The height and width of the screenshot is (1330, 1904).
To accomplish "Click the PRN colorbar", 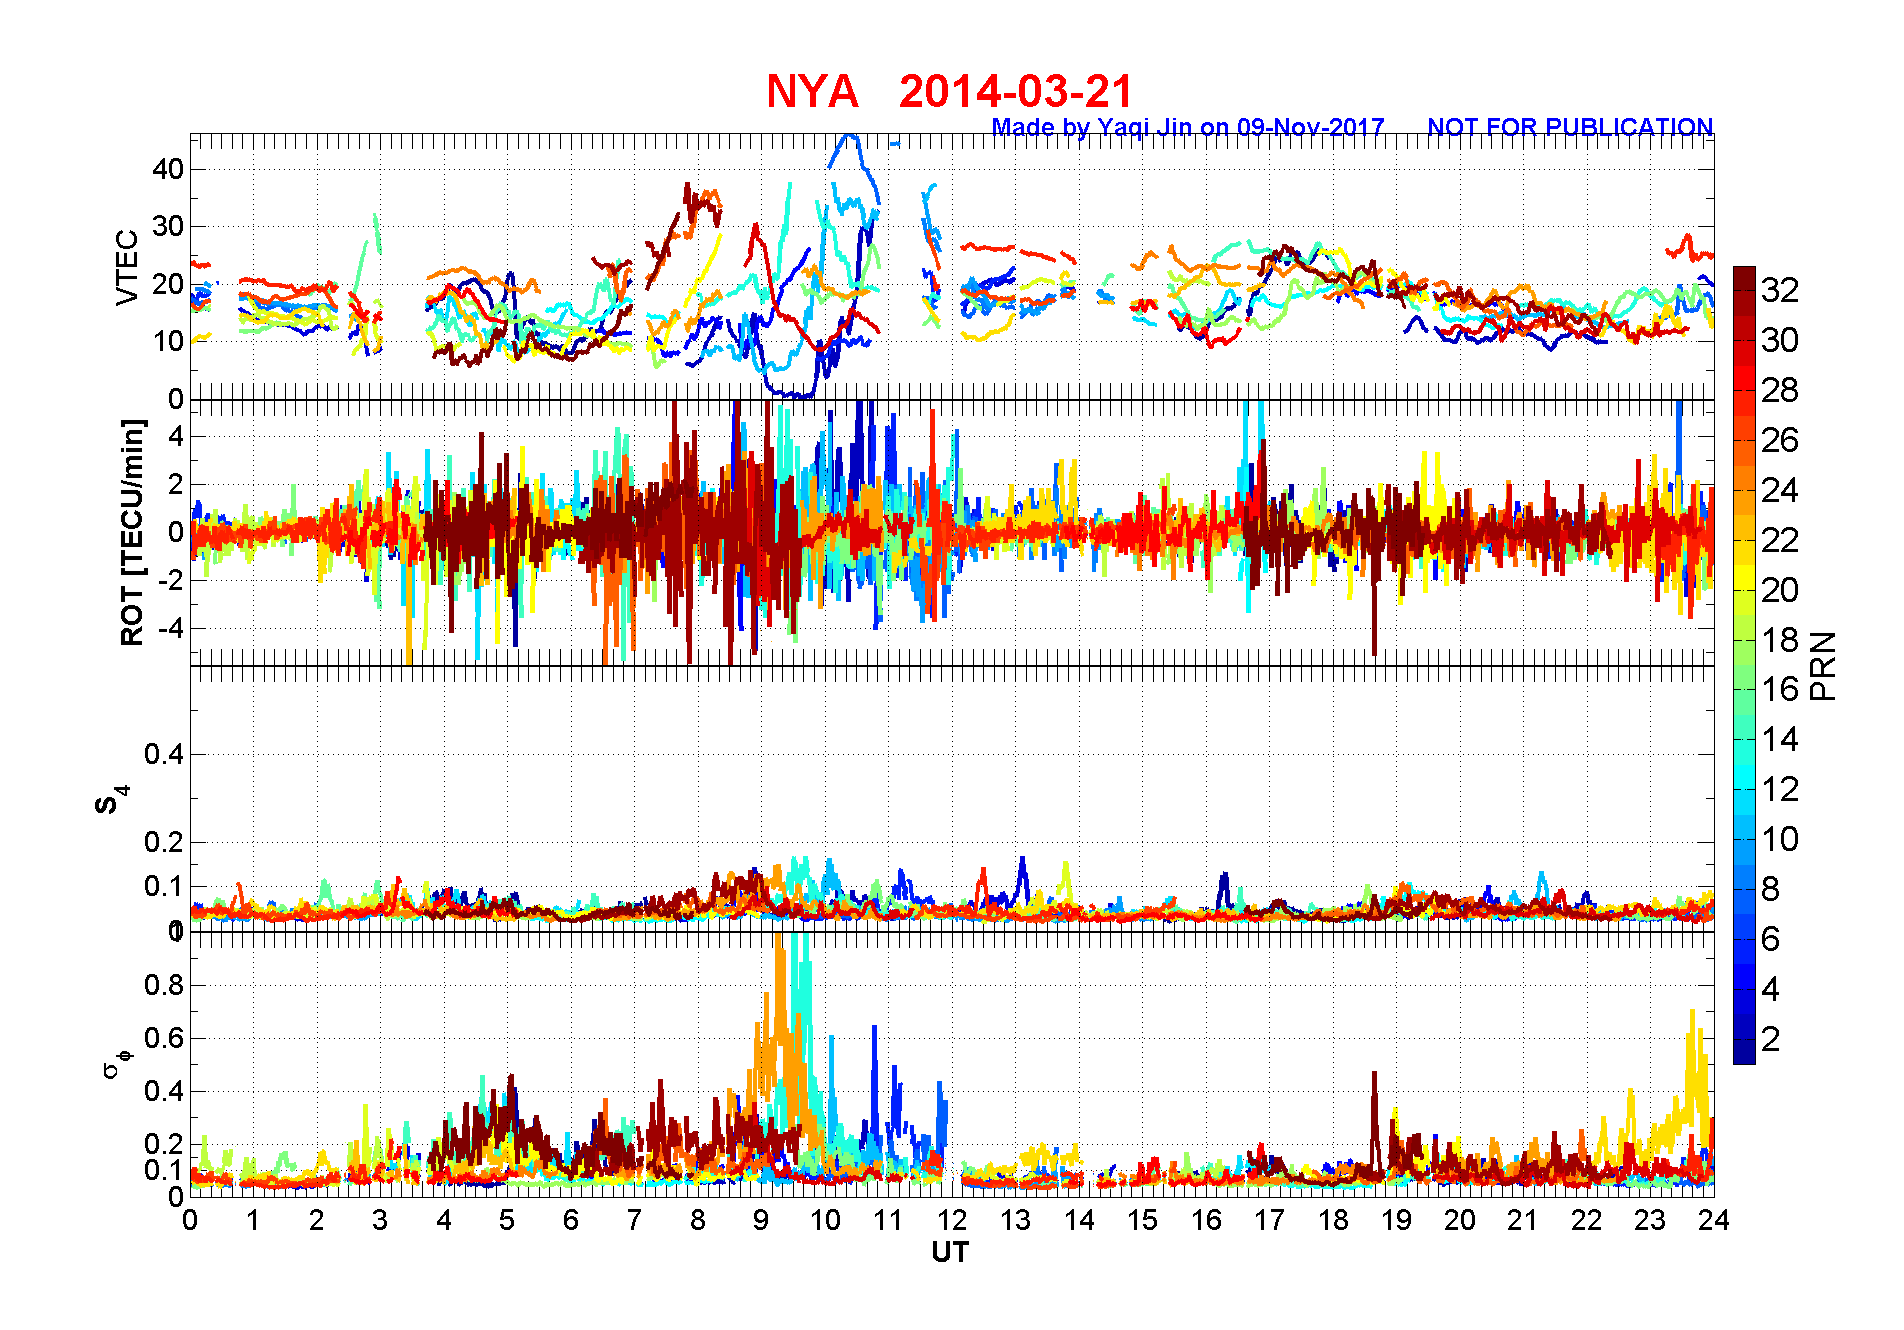I will pos(1744,665).
